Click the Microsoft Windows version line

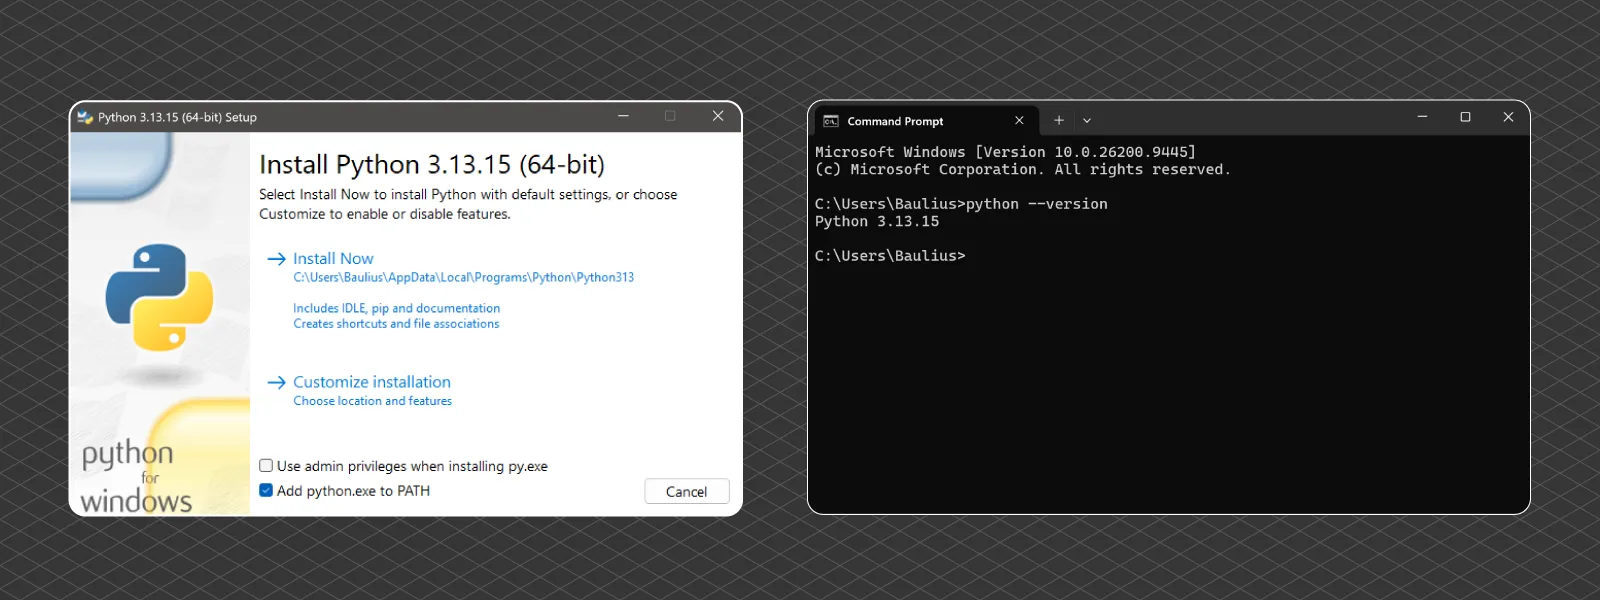[x=1005, y=152]
